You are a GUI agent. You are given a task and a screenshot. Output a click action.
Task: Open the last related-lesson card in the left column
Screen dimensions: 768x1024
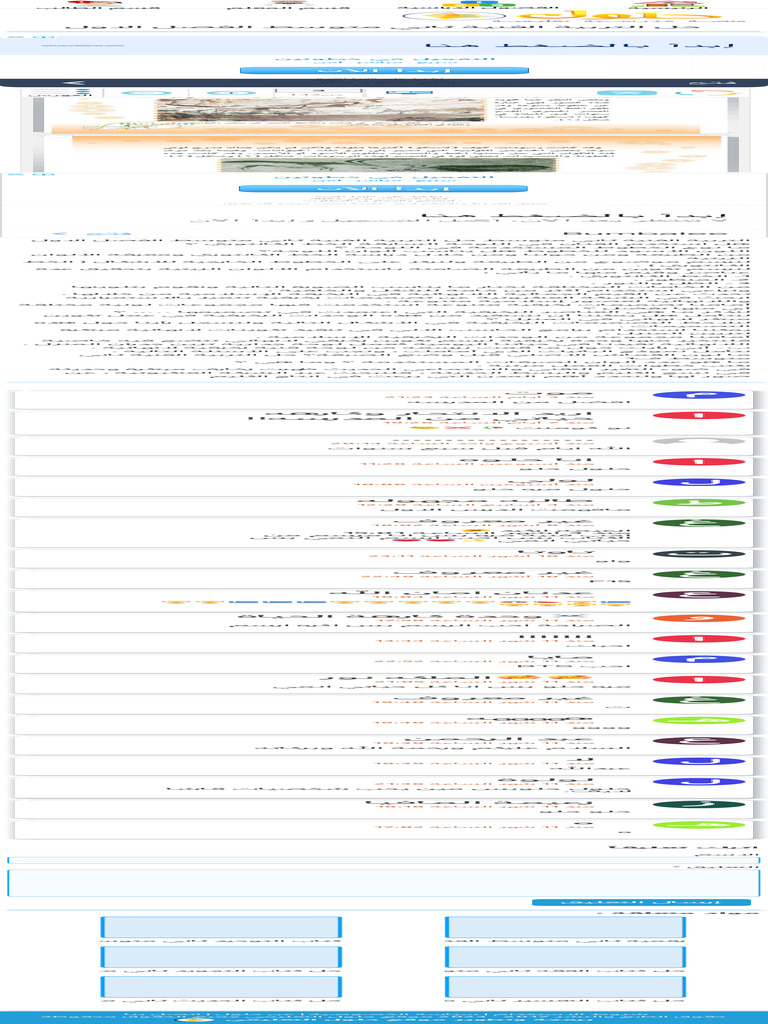[221, 987]
